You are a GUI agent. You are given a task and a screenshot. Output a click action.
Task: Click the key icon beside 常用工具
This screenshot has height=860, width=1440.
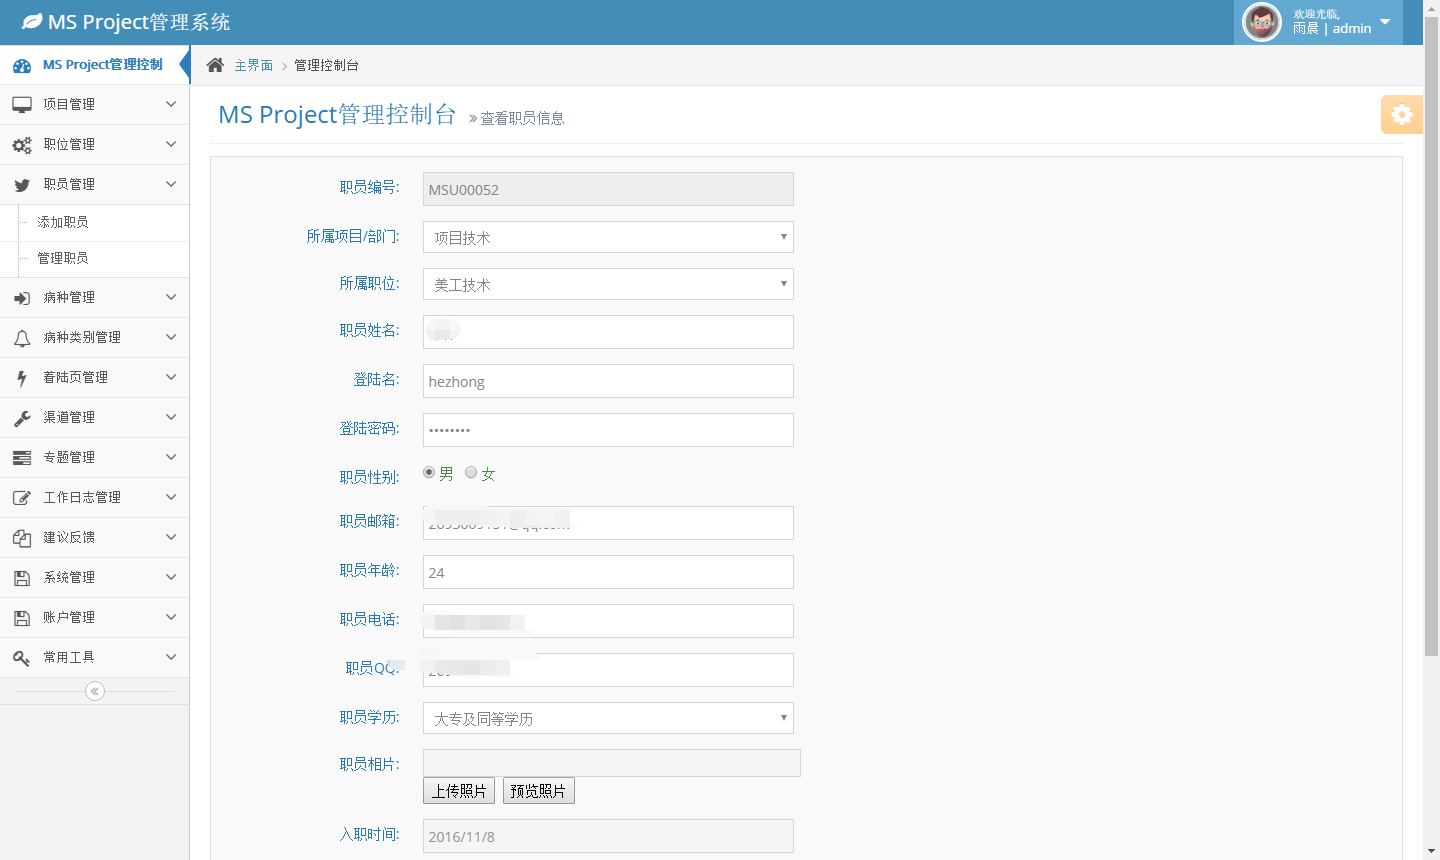click(22, 658)
